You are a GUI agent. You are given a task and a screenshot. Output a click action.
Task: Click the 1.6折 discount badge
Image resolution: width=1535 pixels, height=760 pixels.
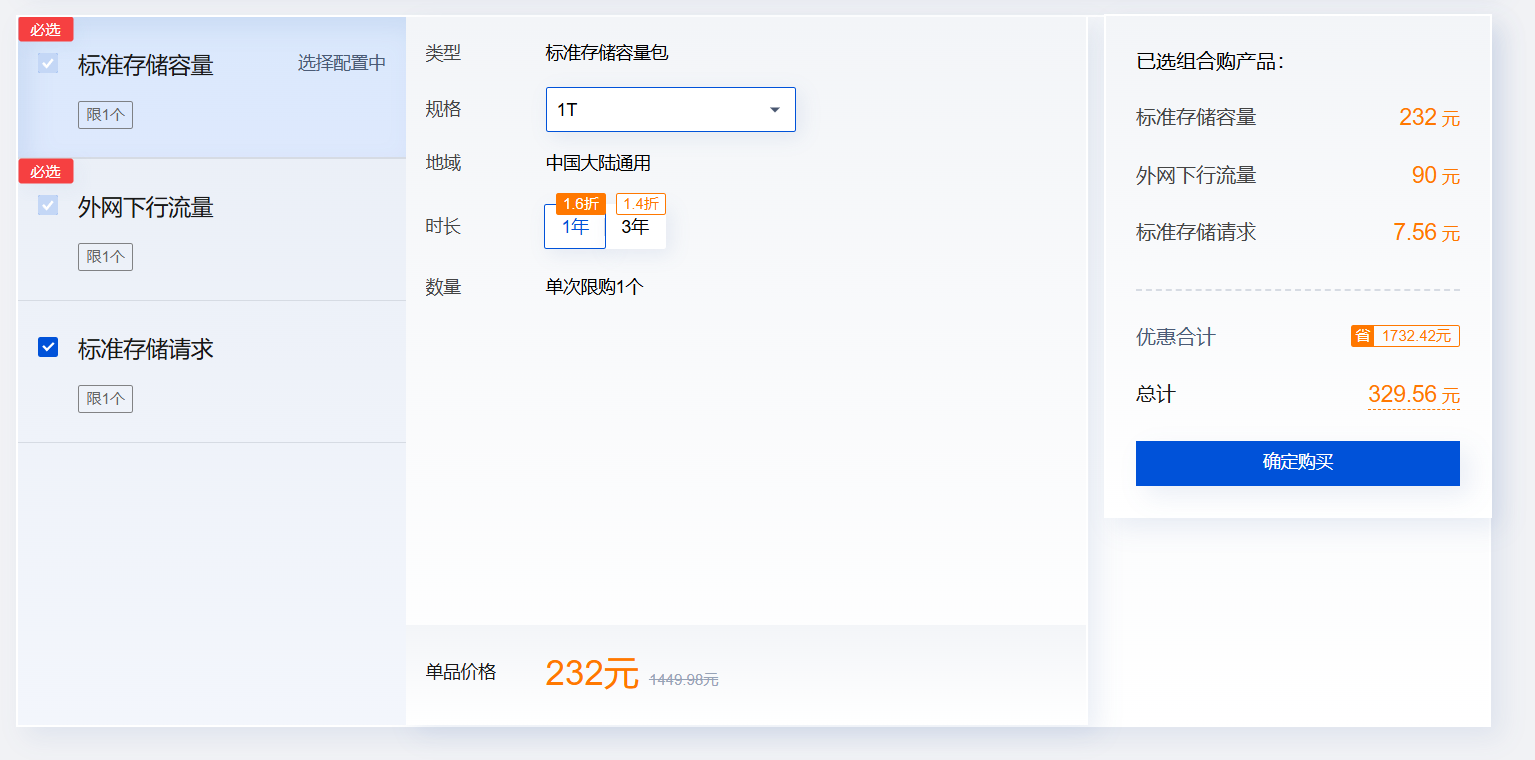click(x=581, y=203)
